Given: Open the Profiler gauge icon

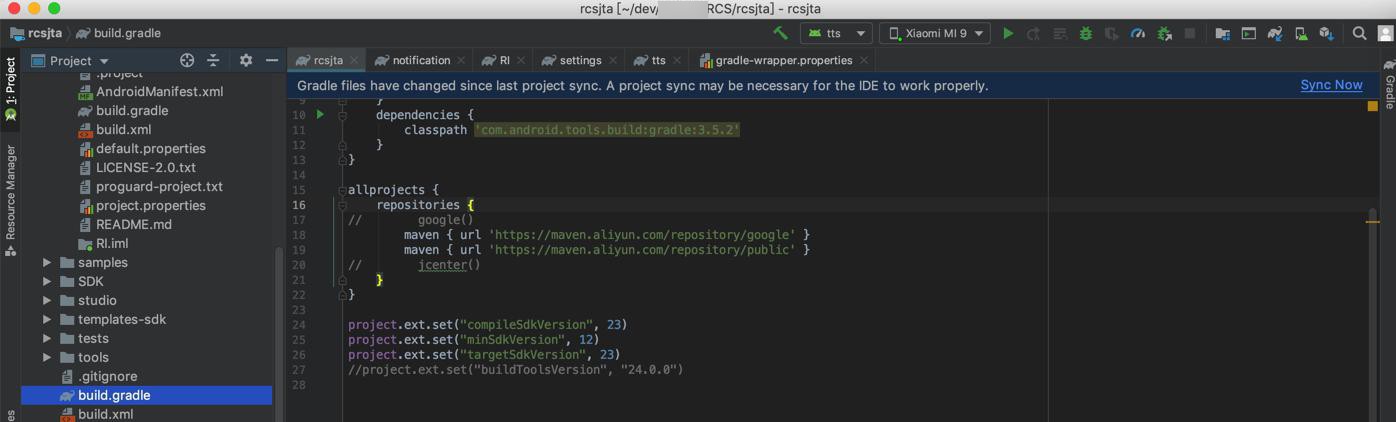Looking at the screenshot, I should 1138,33.
